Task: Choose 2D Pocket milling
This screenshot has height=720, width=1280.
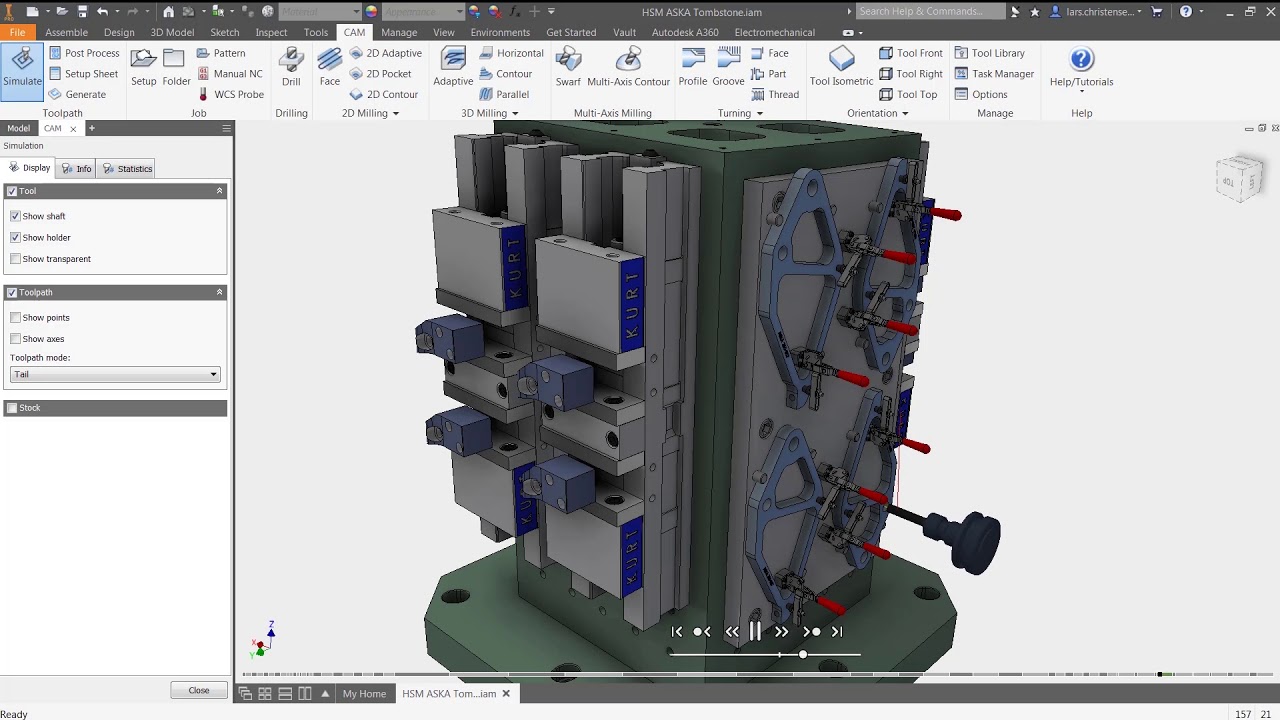Action: pos(380,74)
